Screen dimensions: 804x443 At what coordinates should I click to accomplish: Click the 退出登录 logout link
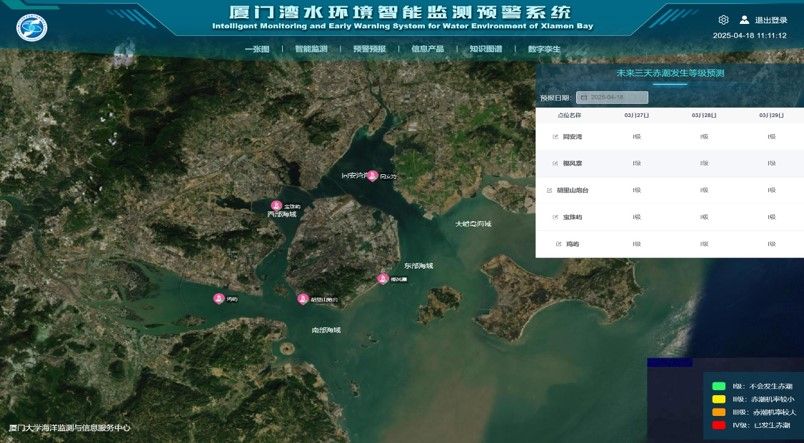tap(771, 20)
